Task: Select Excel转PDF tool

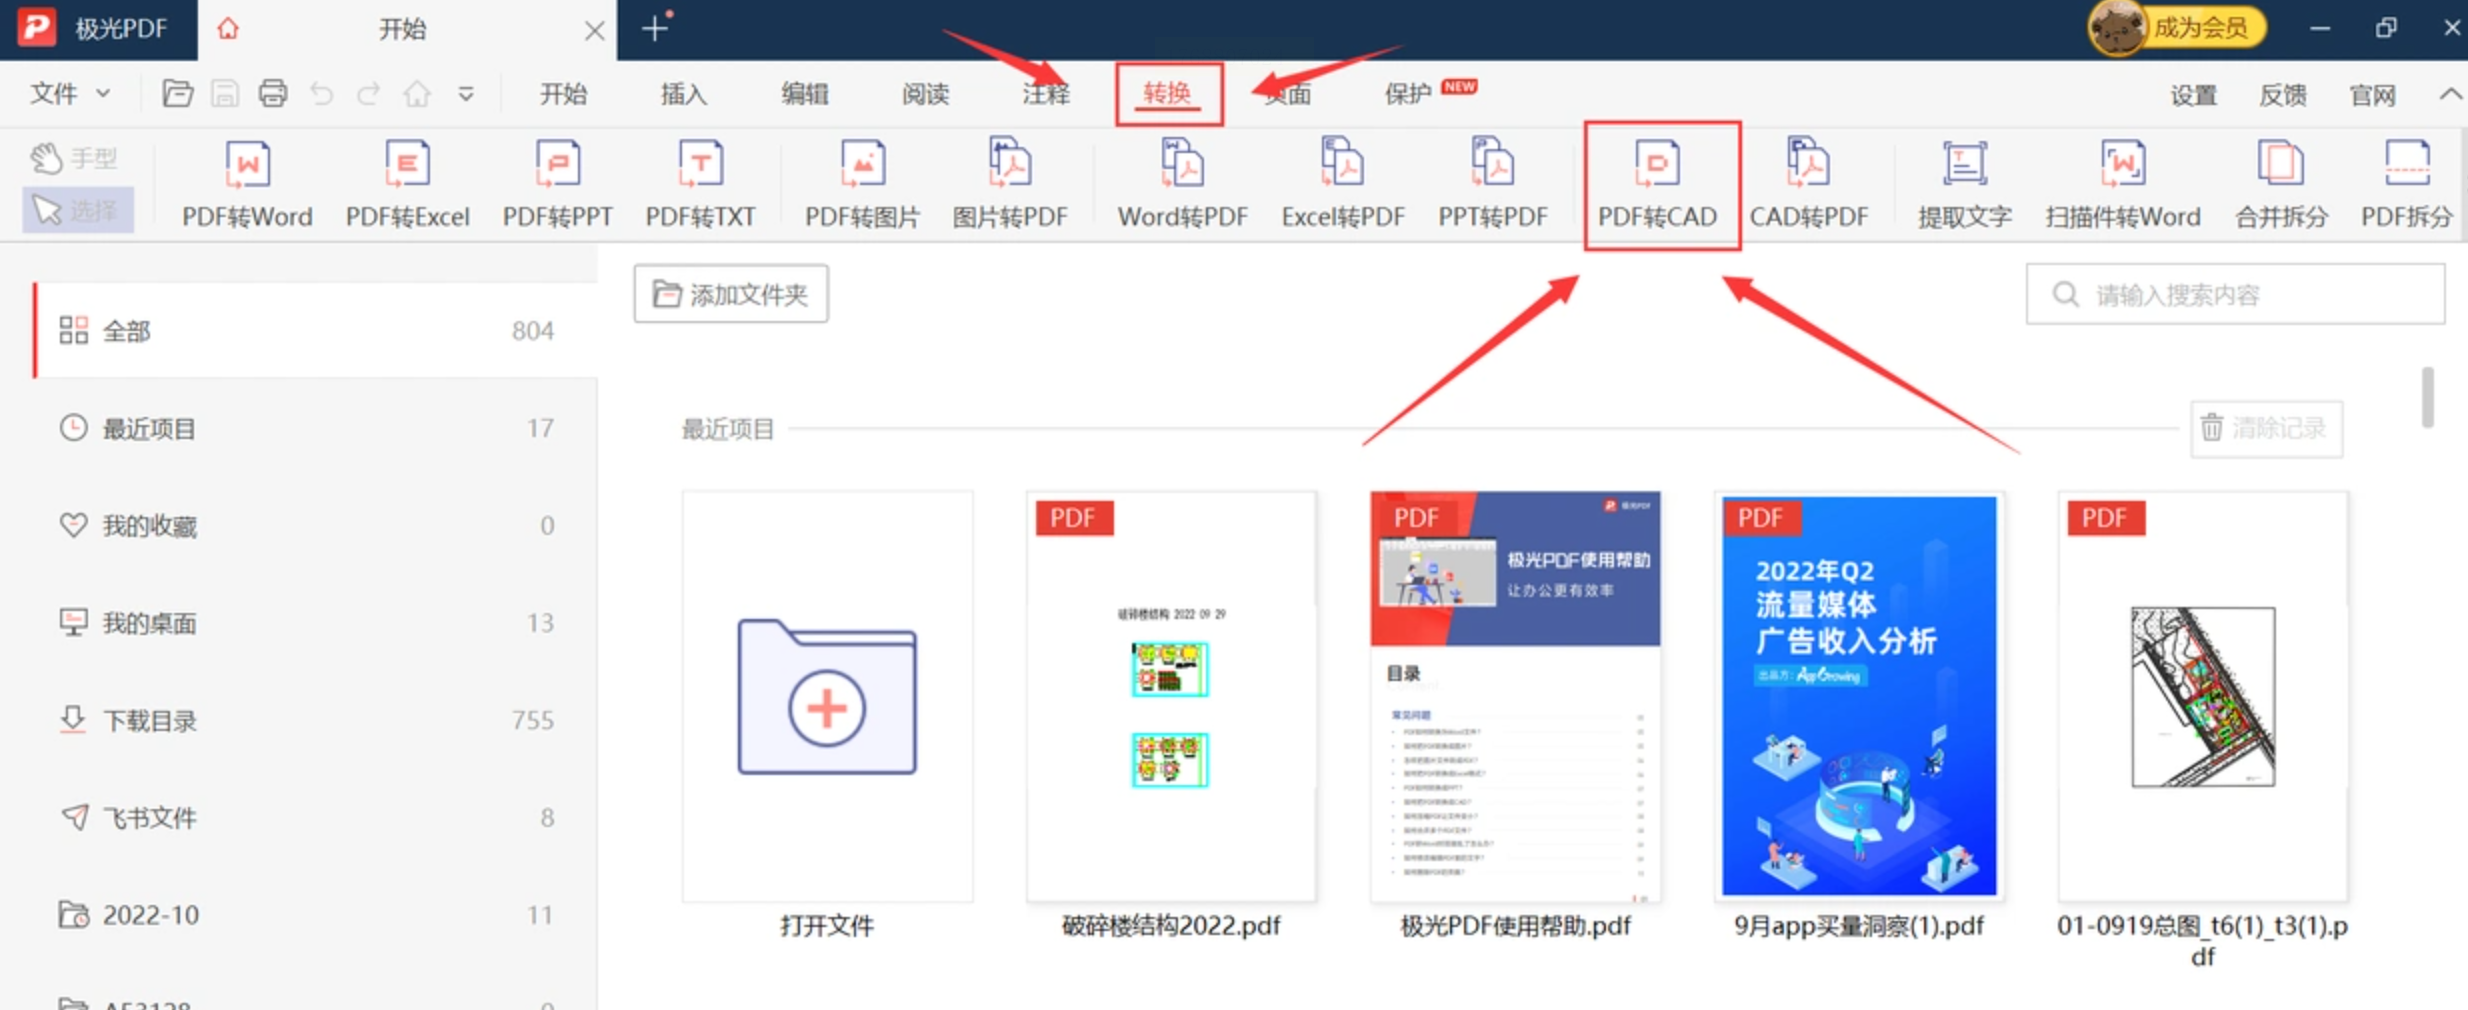Action: click(x=1343, y=185)
